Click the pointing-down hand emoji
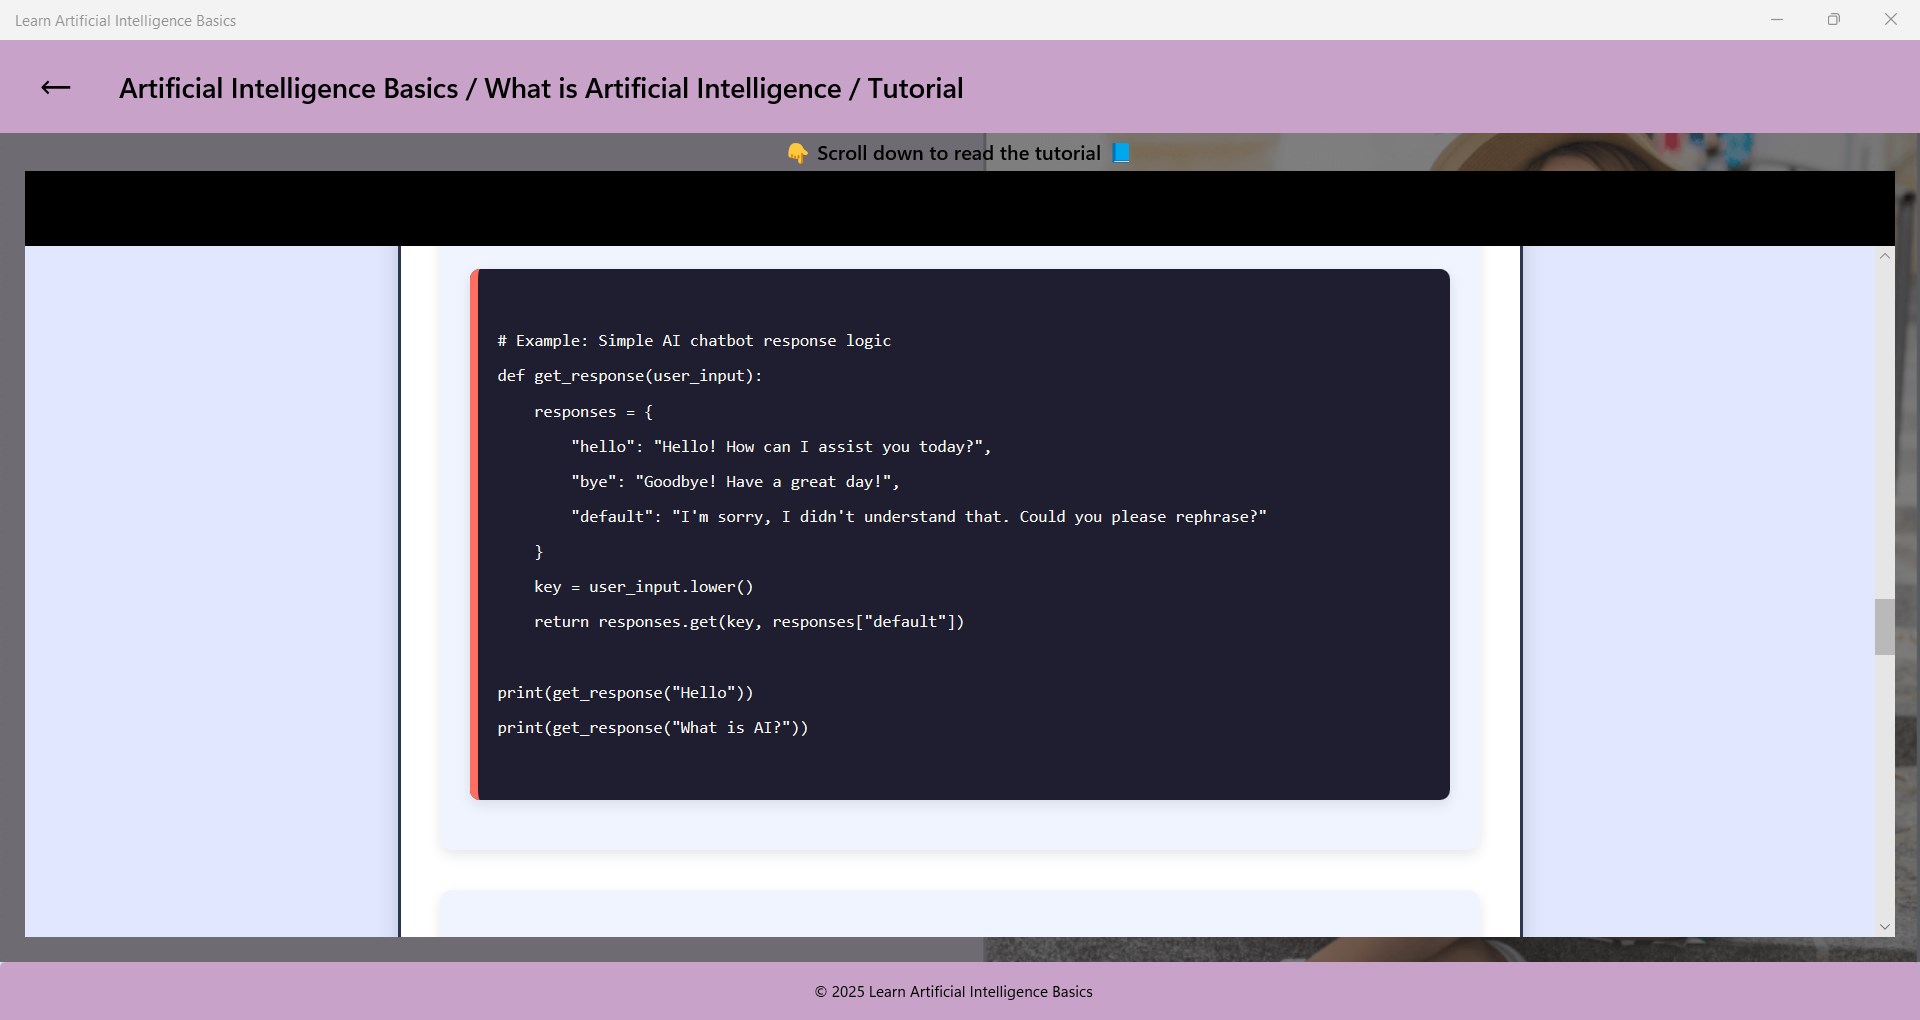This screenshot has width=1920, height=1020. pos(797,152)
